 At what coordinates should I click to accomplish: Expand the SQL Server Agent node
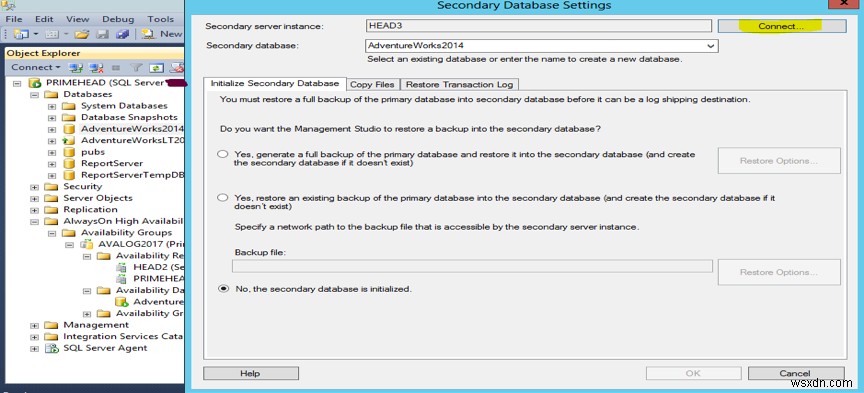click(34, 349)
